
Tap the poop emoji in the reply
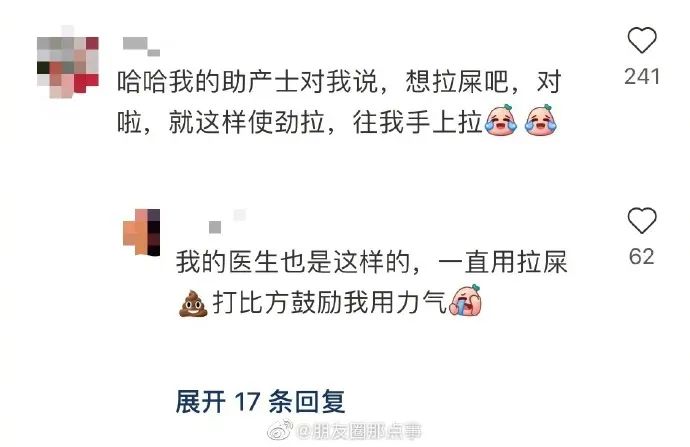click(193, 303)
